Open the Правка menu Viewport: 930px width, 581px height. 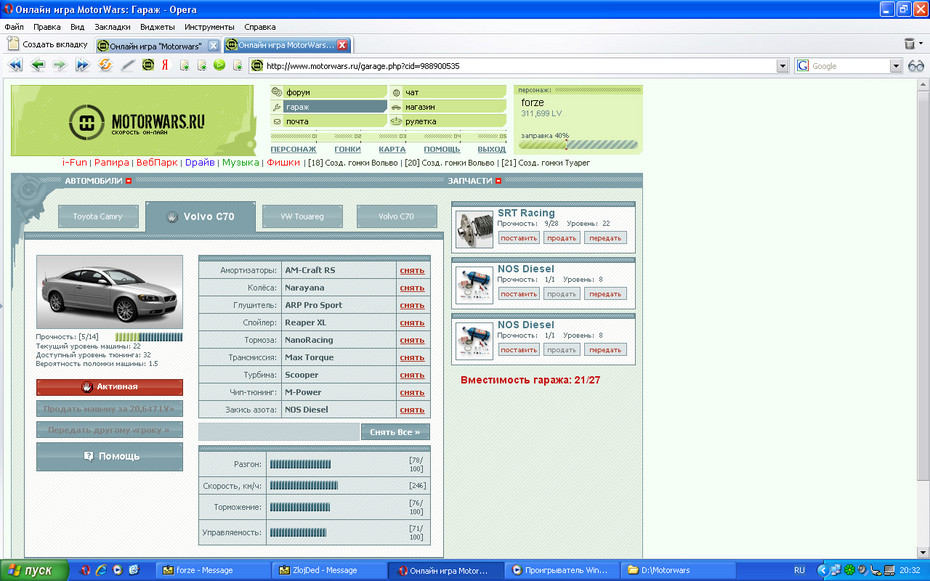(47, 27)
